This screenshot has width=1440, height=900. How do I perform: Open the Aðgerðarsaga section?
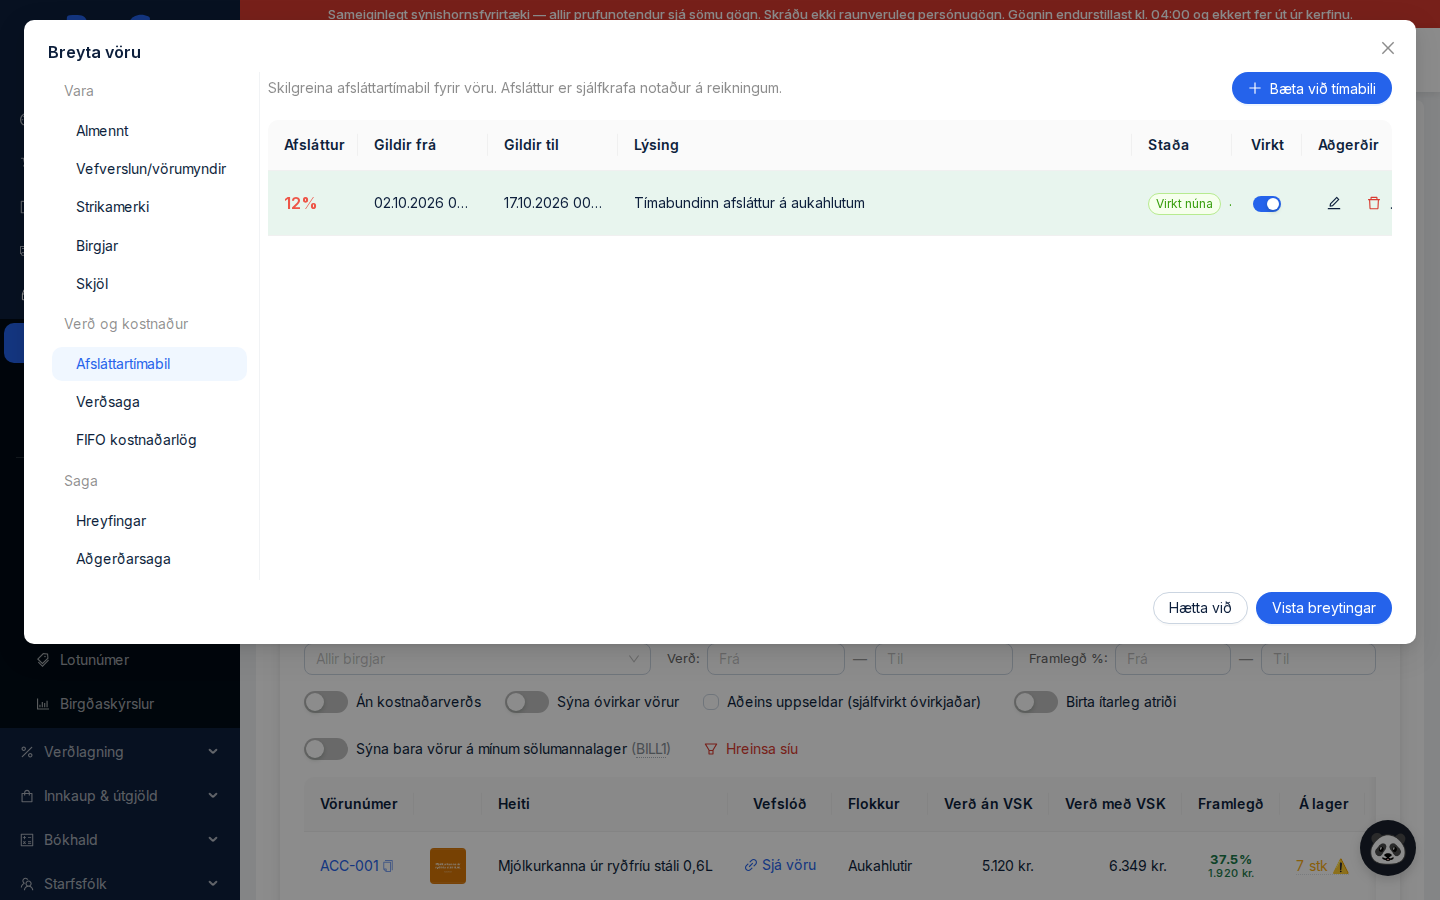coord(149,559)
